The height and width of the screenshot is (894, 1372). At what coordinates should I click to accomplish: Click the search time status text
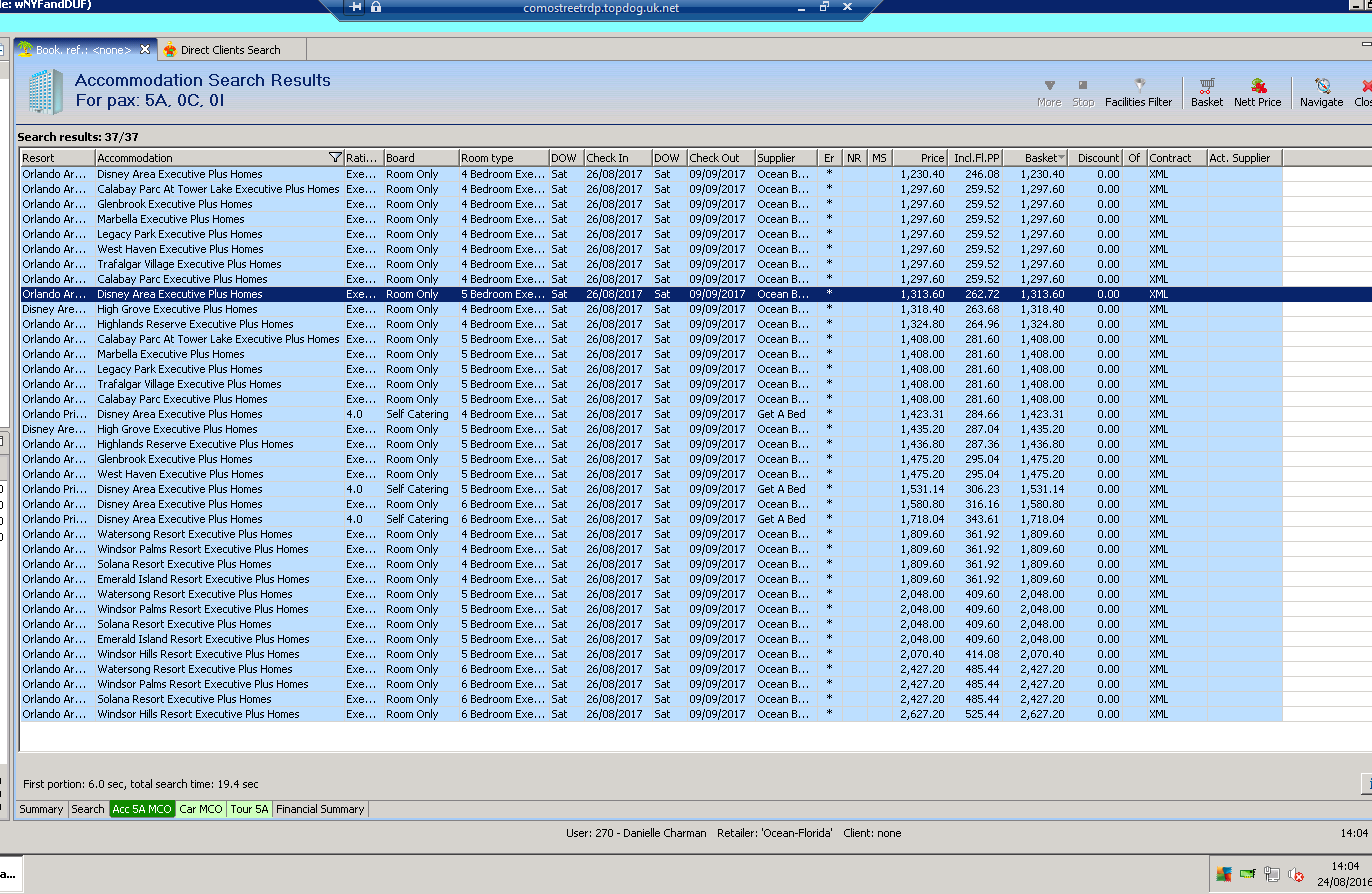140,784
